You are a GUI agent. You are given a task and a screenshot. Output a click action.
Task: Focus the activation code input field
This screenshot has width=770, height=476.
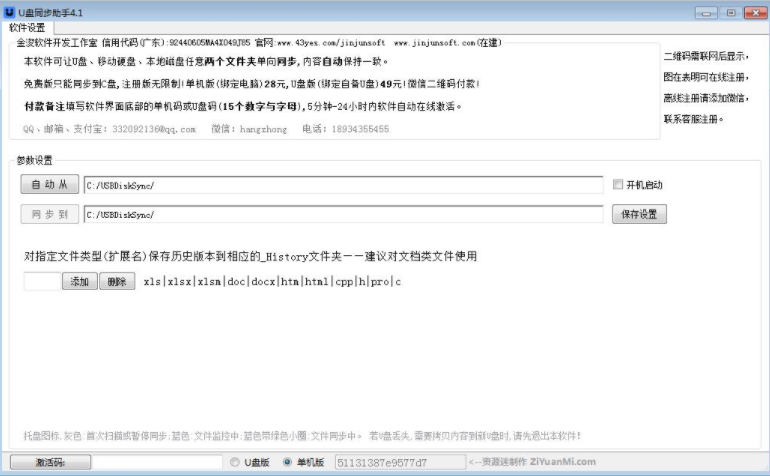point(157,462)
